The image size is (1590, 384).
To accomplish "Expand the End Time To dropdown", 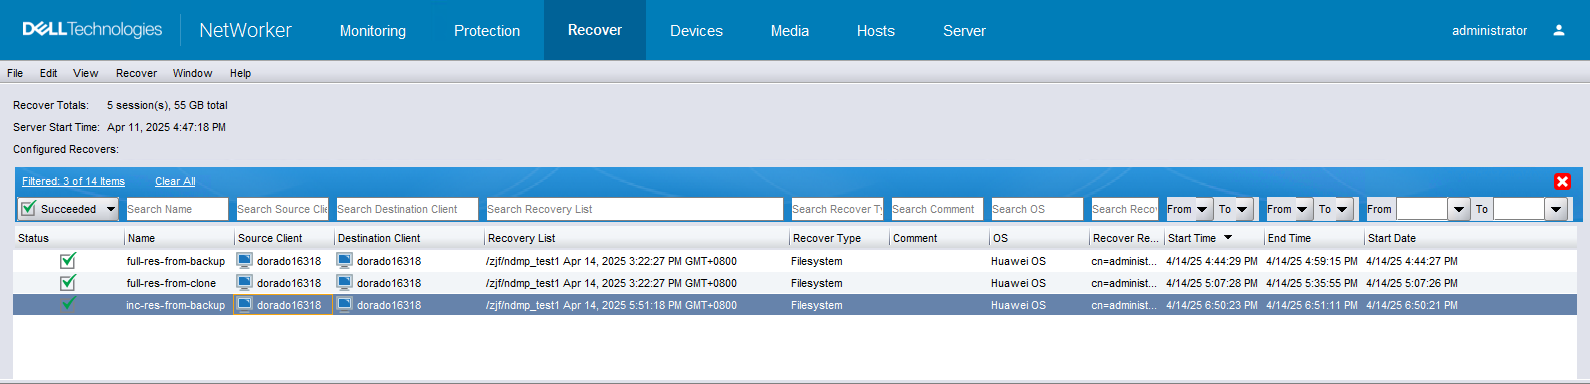I will 1342,209.
